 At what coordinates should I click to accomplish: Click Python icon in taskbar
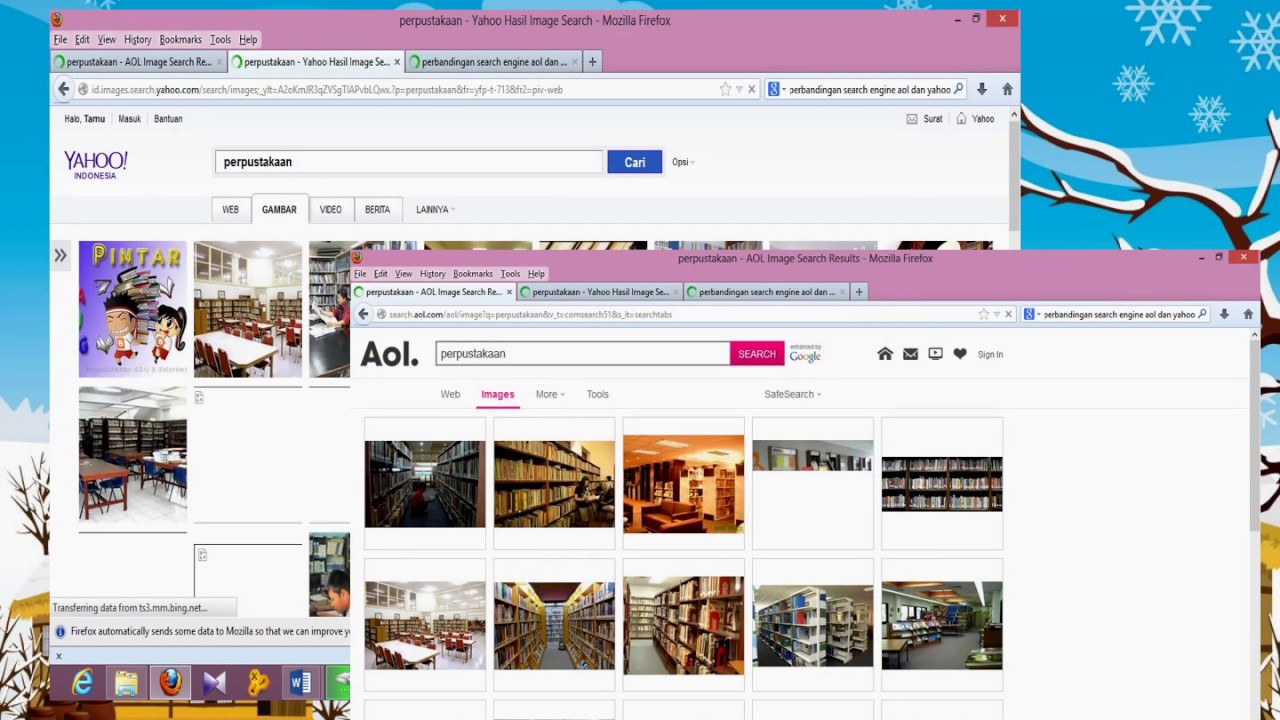point(258,683)
